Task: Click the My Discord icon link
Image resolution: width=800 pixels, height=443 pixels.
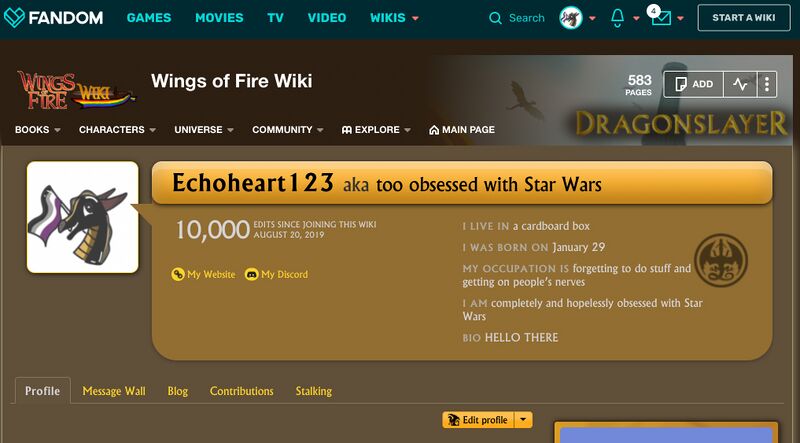Action: coord(252,275)
